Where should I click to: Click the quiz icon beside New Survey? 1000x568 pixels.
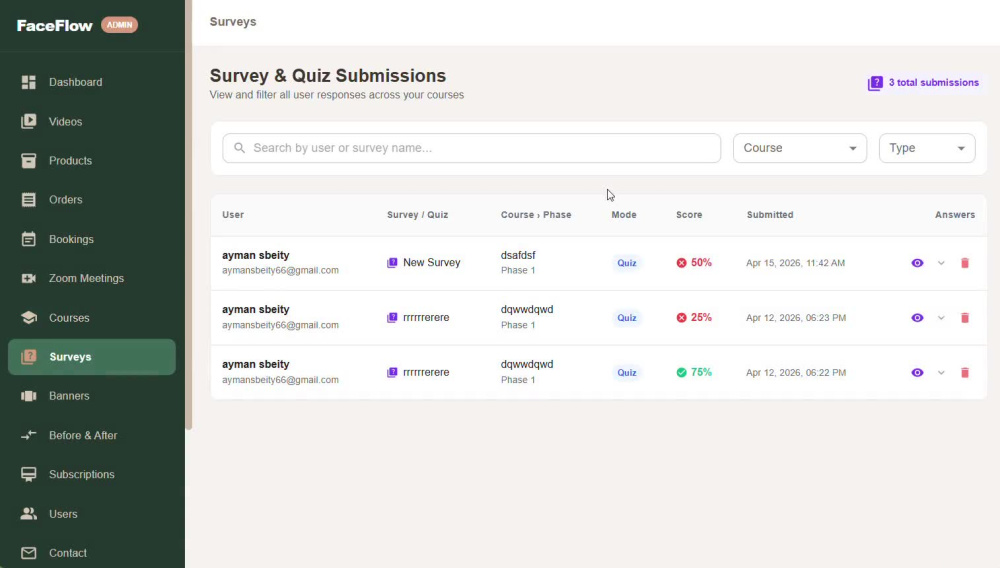click(392, 263)
